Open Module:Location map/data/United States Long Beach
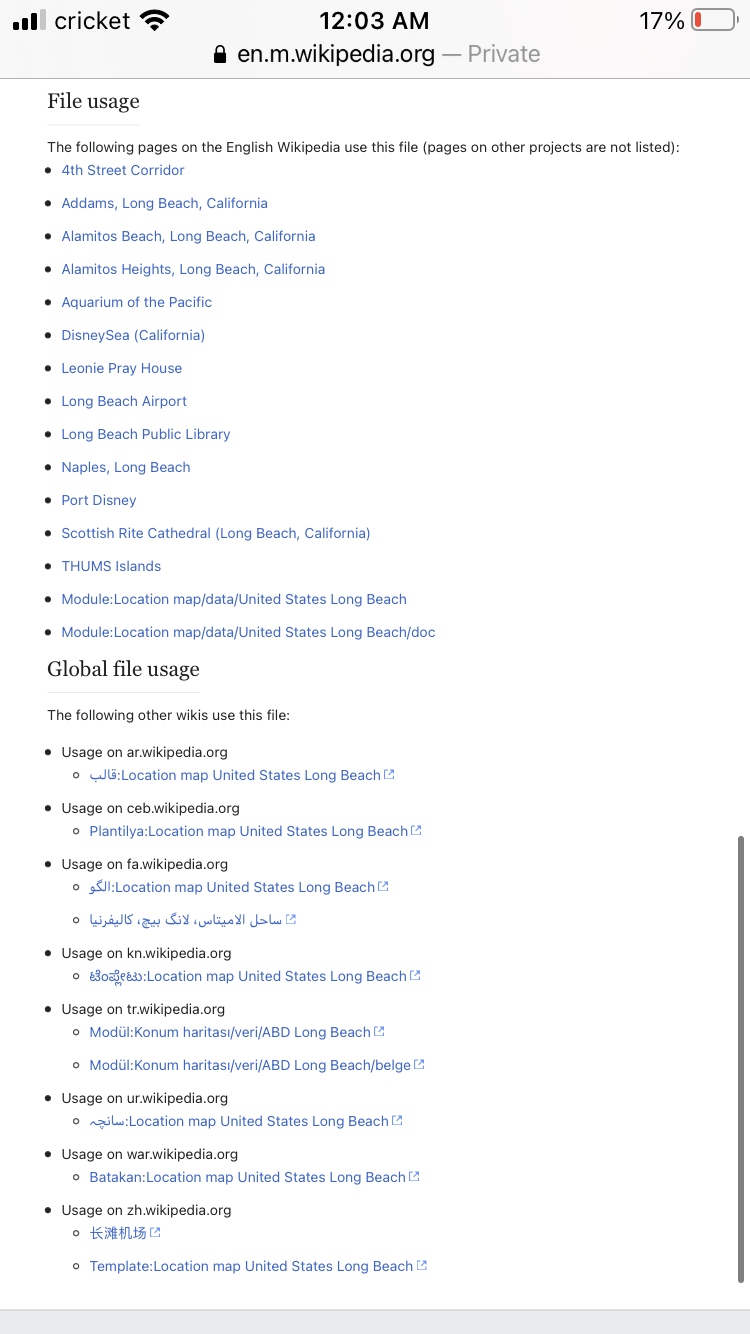The height and width of the screenshot is (1334, 750). pos(234,599)
